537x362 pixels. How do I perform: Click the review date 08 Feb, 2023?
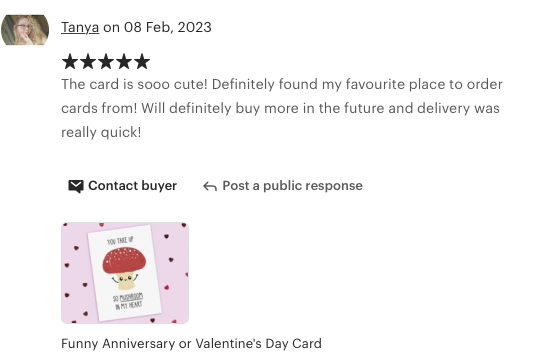(167, 27)
